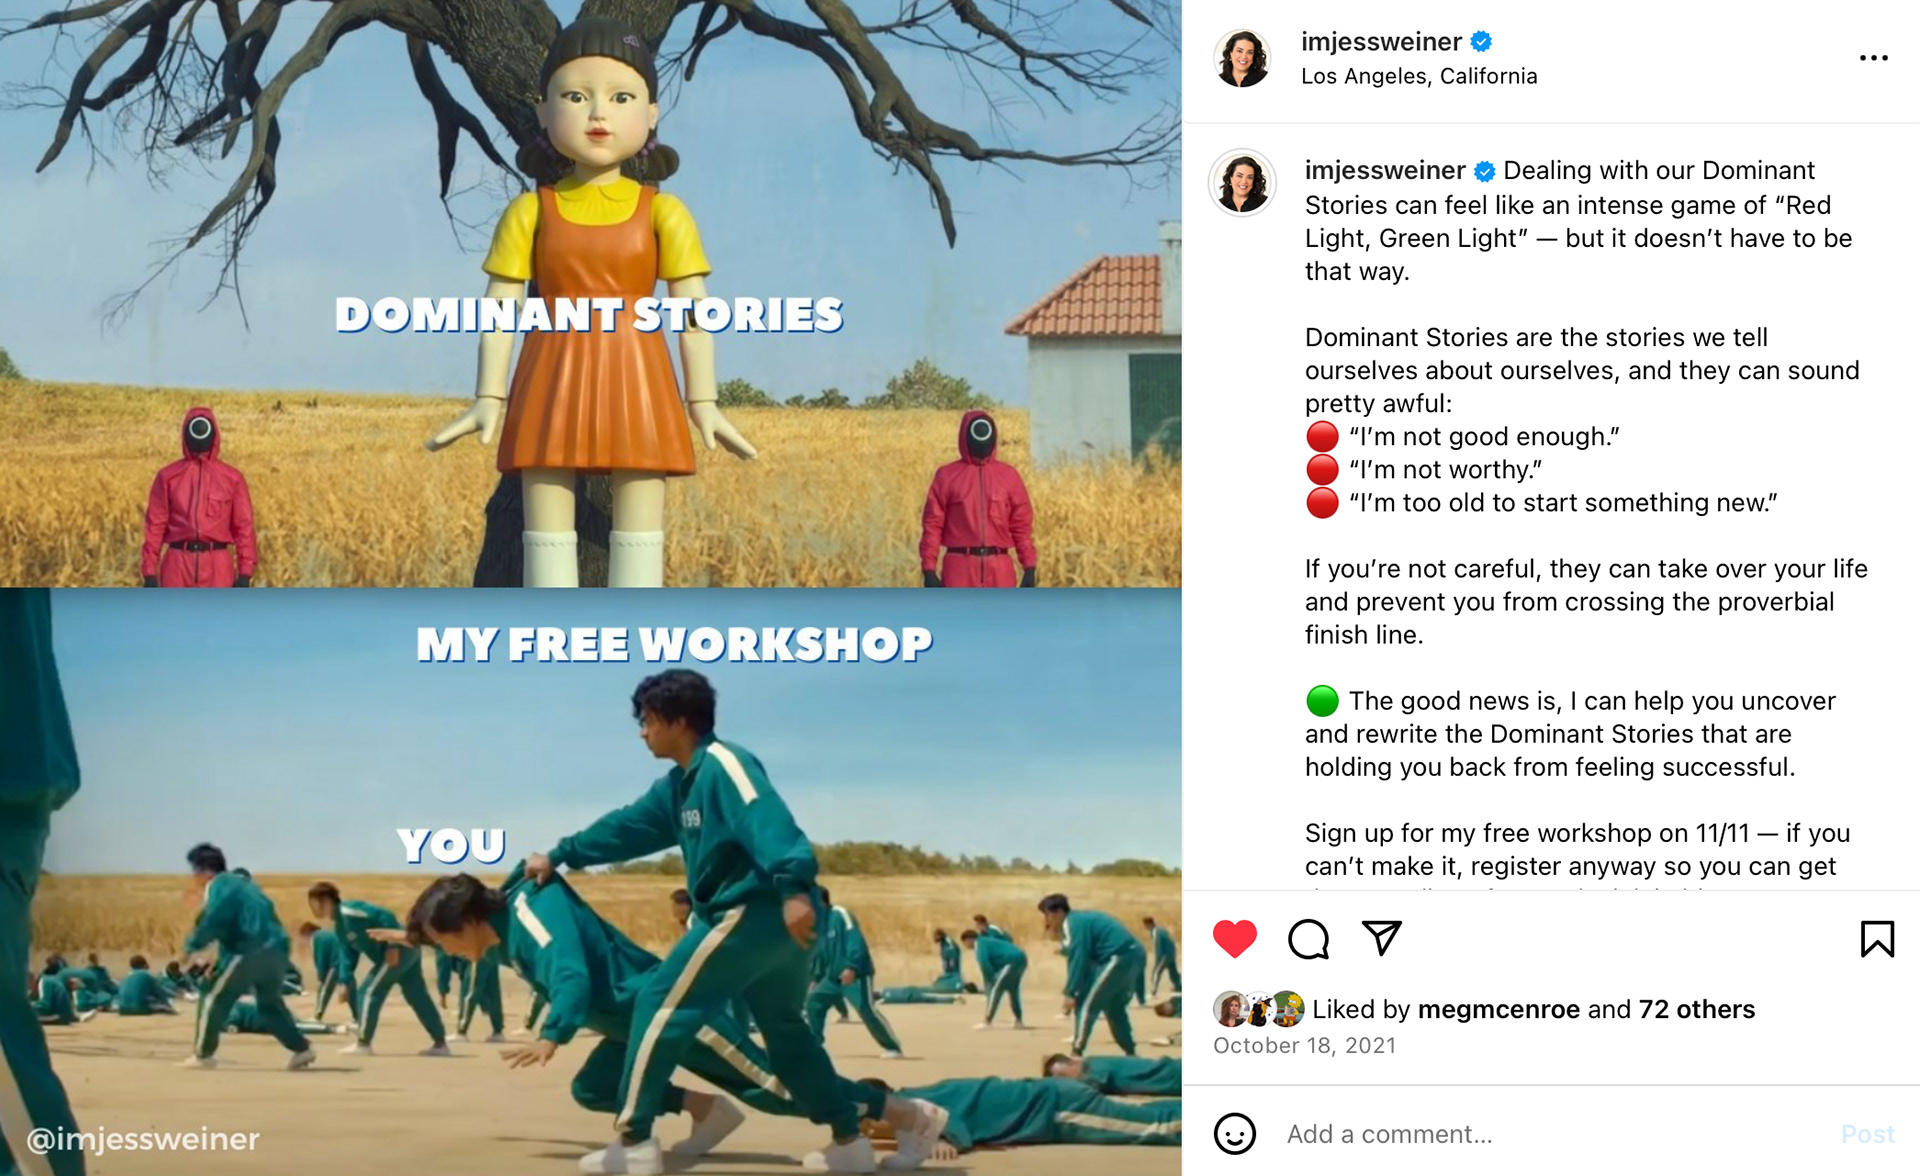Share post with the paper plane icon
The height and width of the screenshot is (1176, 1920).
pos(1382,938)
